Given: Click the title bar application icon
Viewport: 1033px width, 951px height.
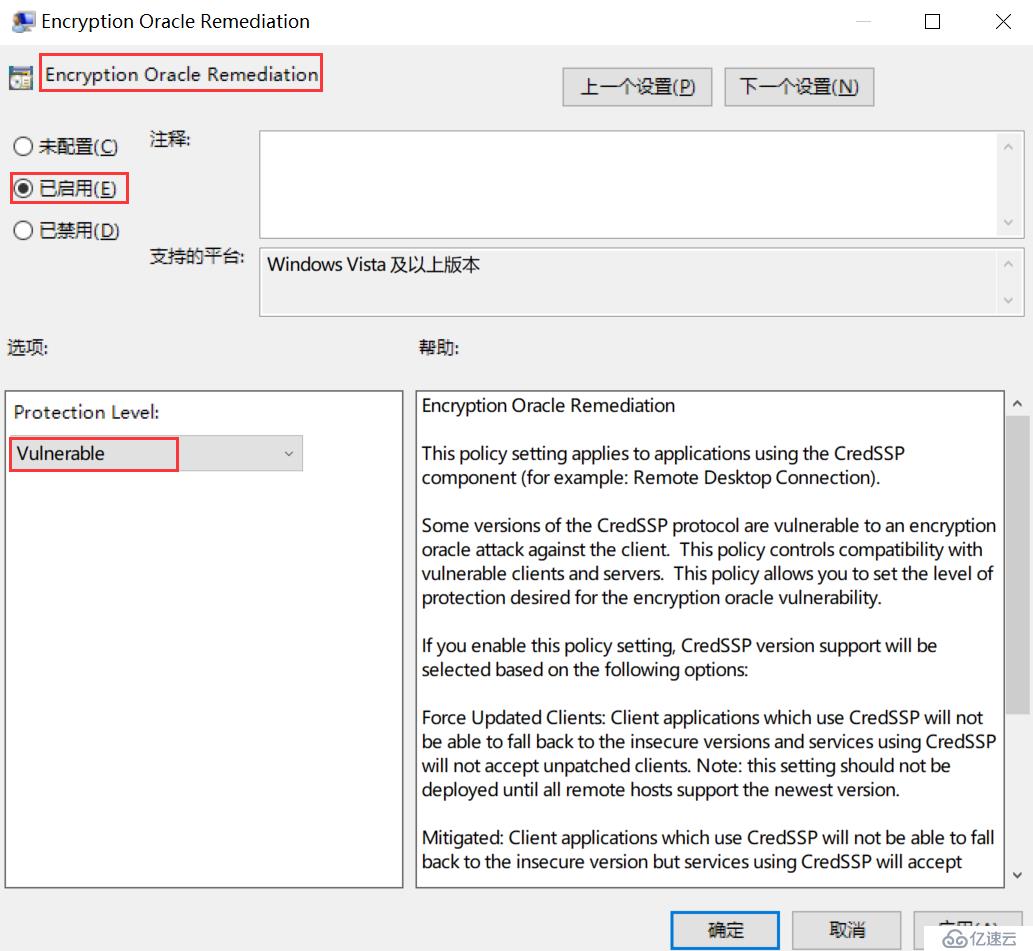Looking at the screenshot, I should click(x=23, y=22).
